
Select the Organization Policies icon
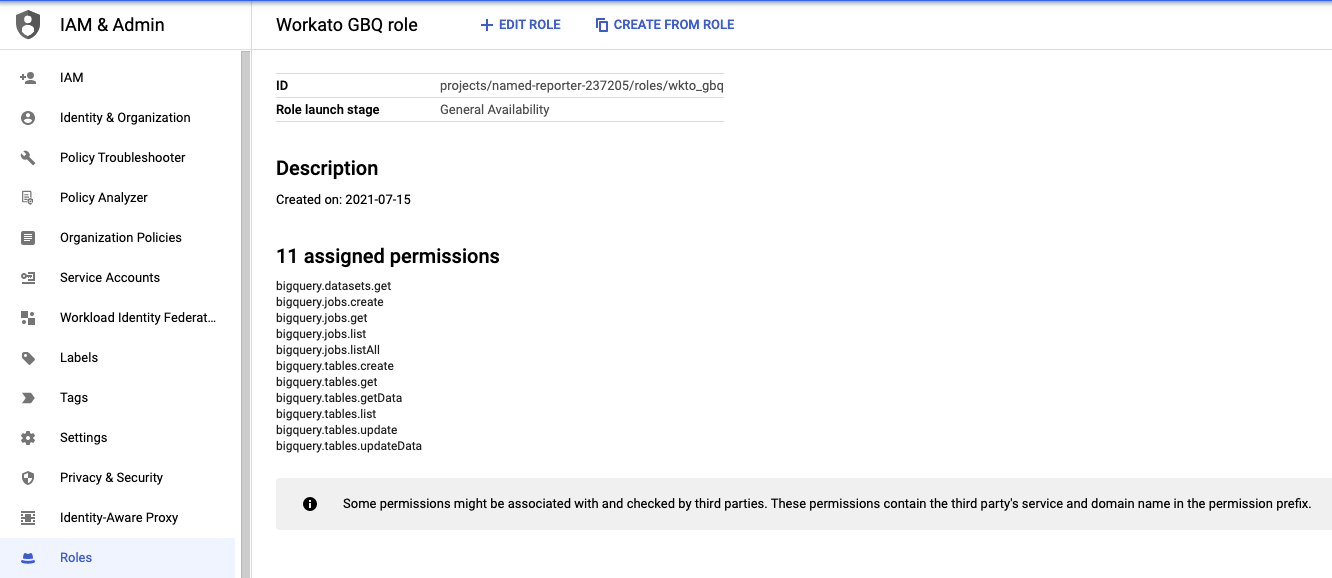point(28,237)
